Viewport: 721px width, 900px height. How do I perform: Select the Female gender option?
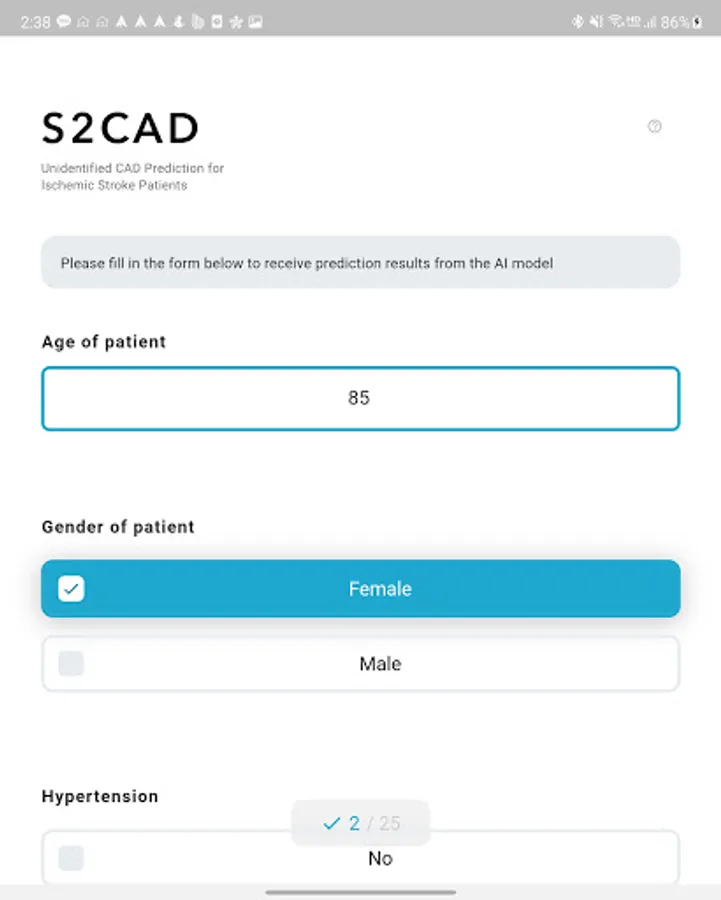coord(380,589)
